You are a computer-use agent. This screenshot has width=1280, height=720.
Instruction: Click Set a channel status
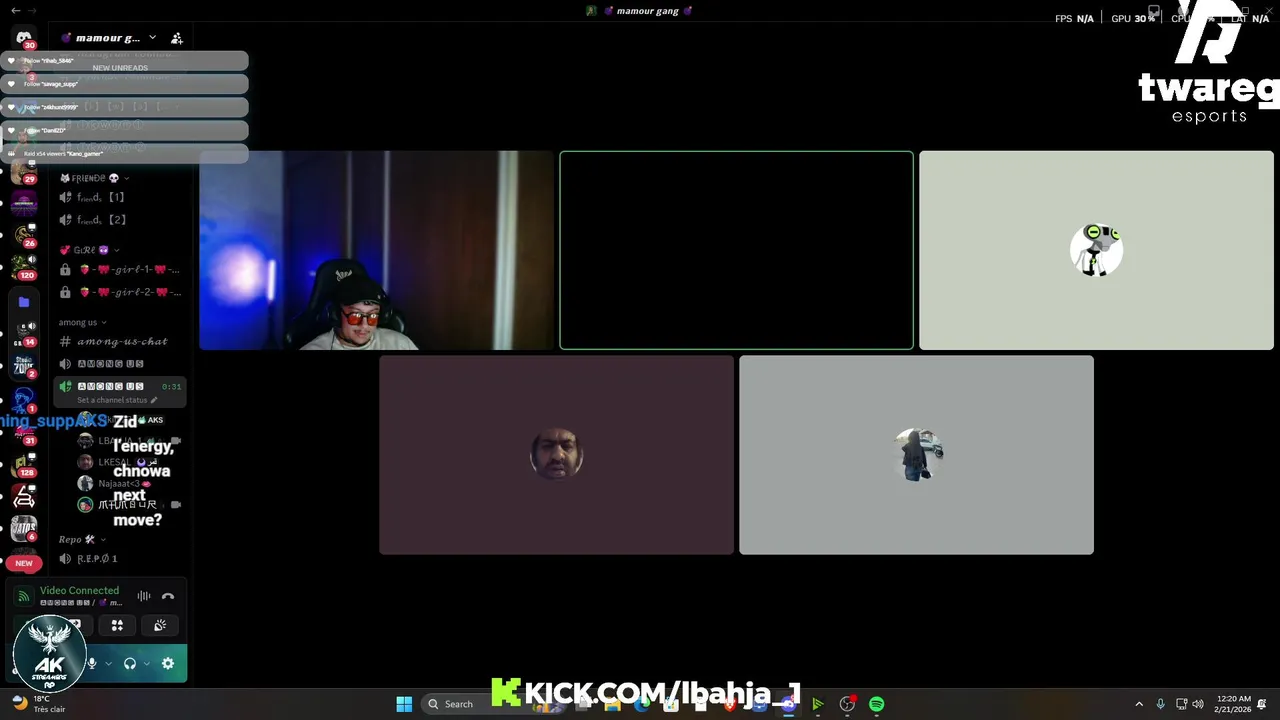coord(117,400)
